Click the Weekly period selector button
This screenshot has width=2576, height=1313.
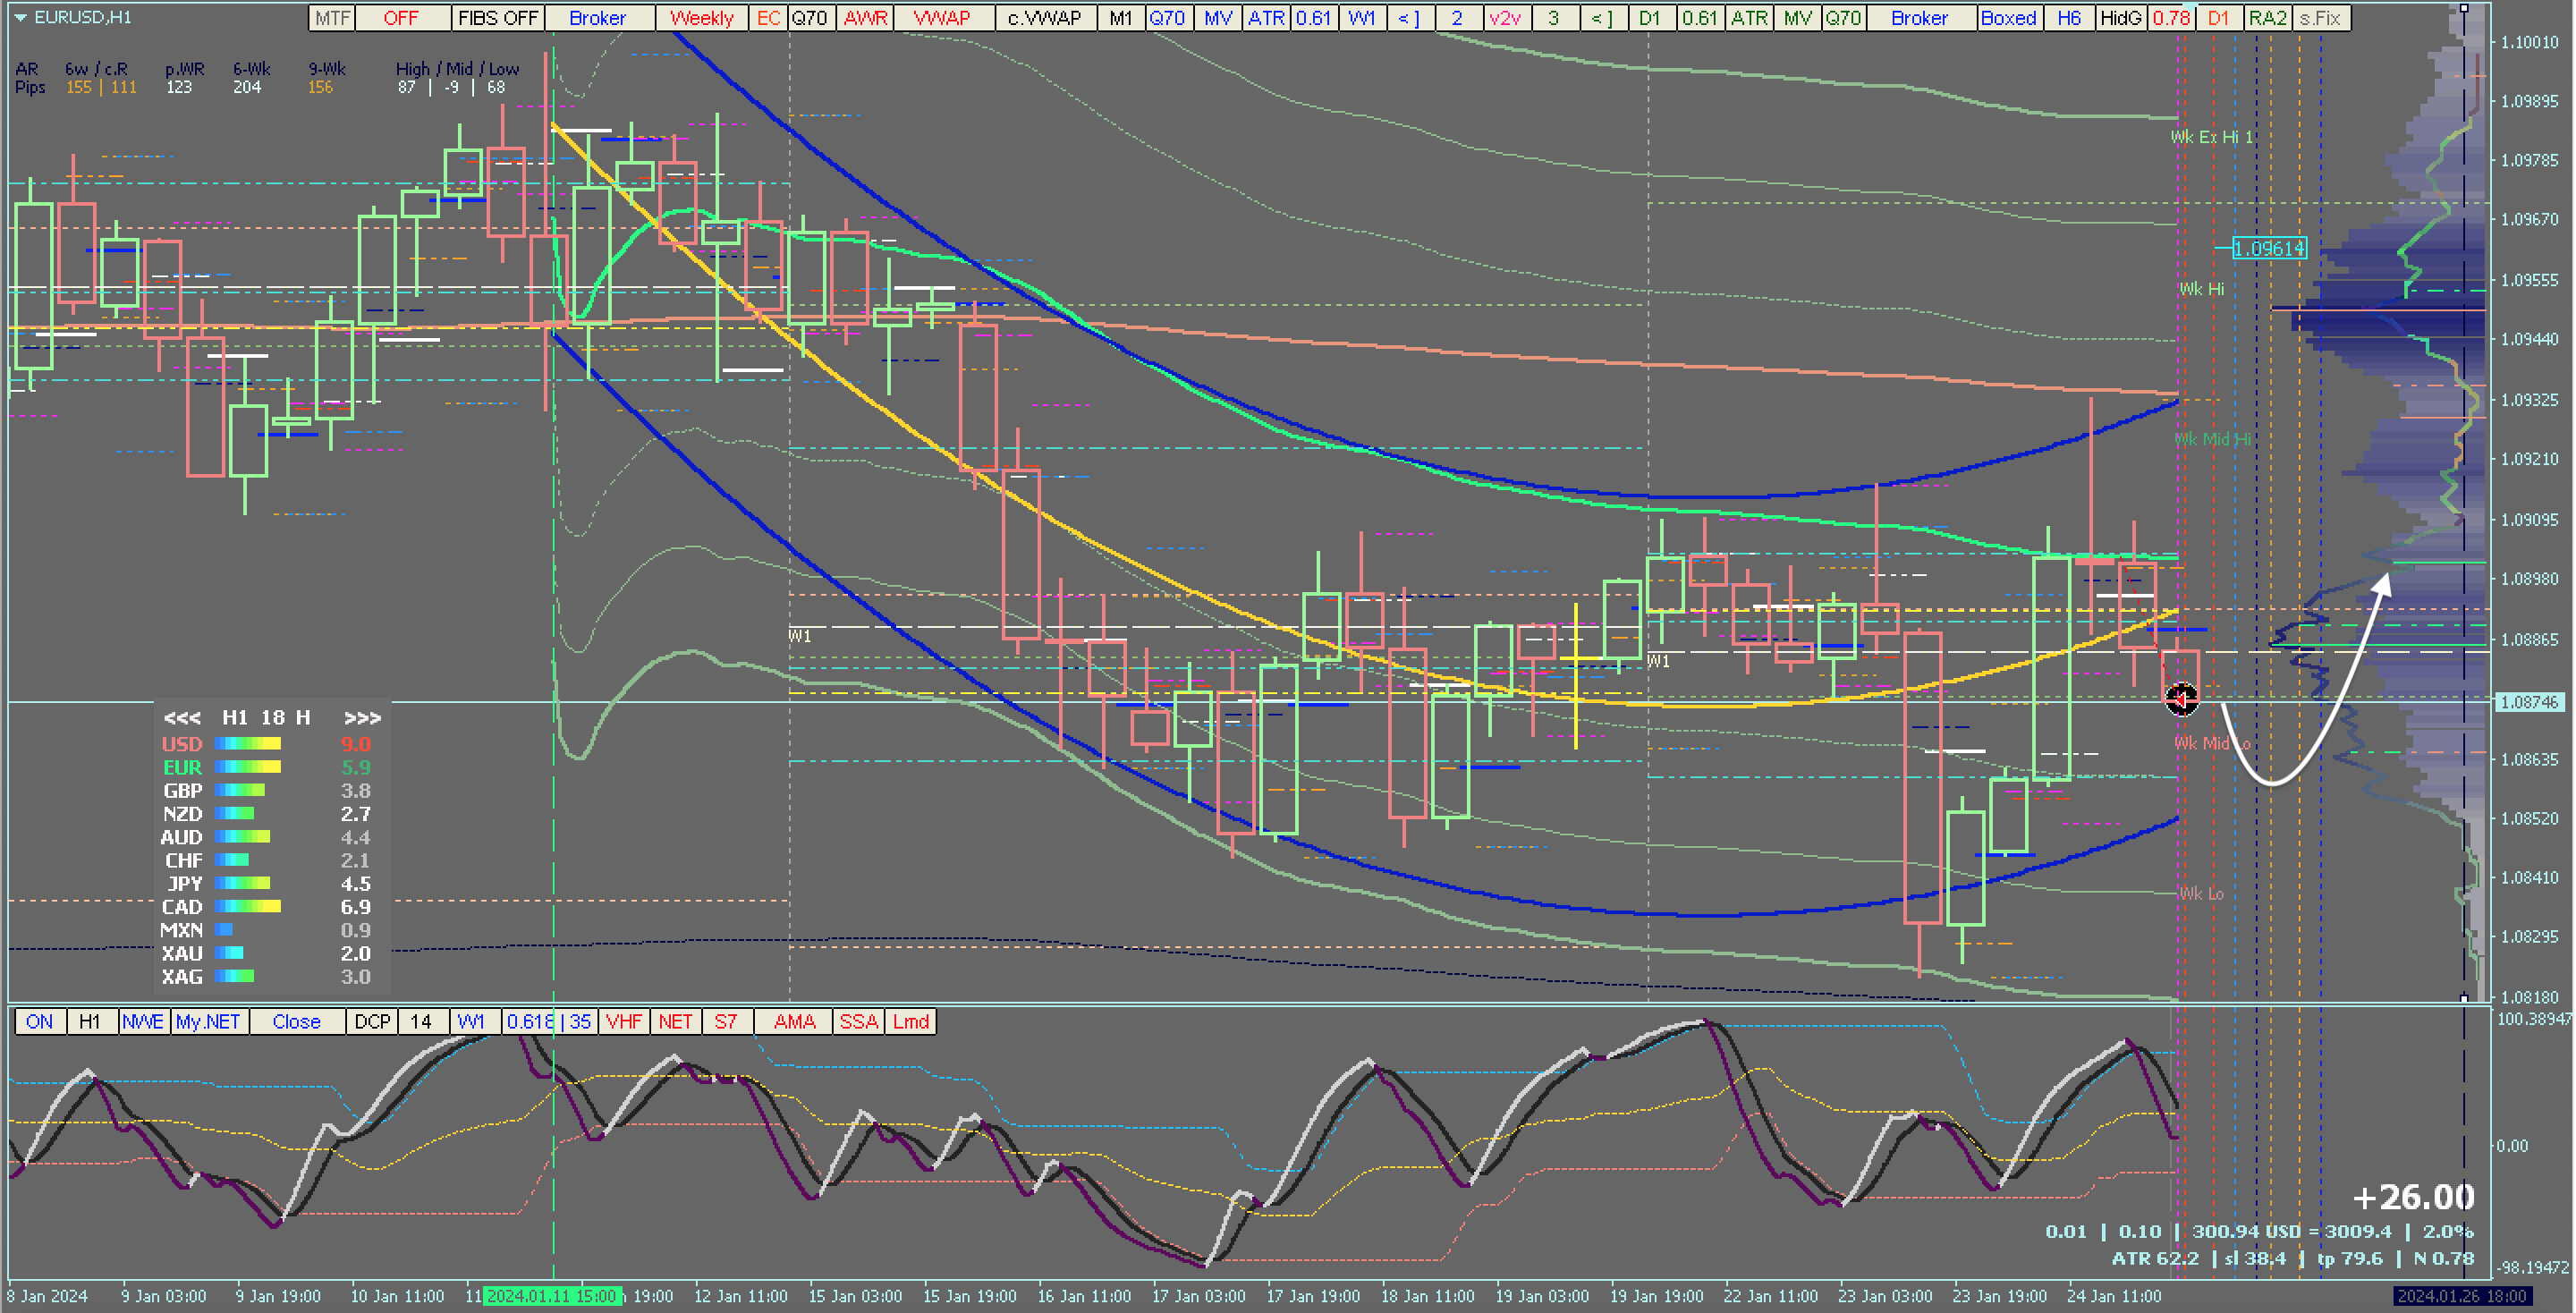[x=701, y=18]
